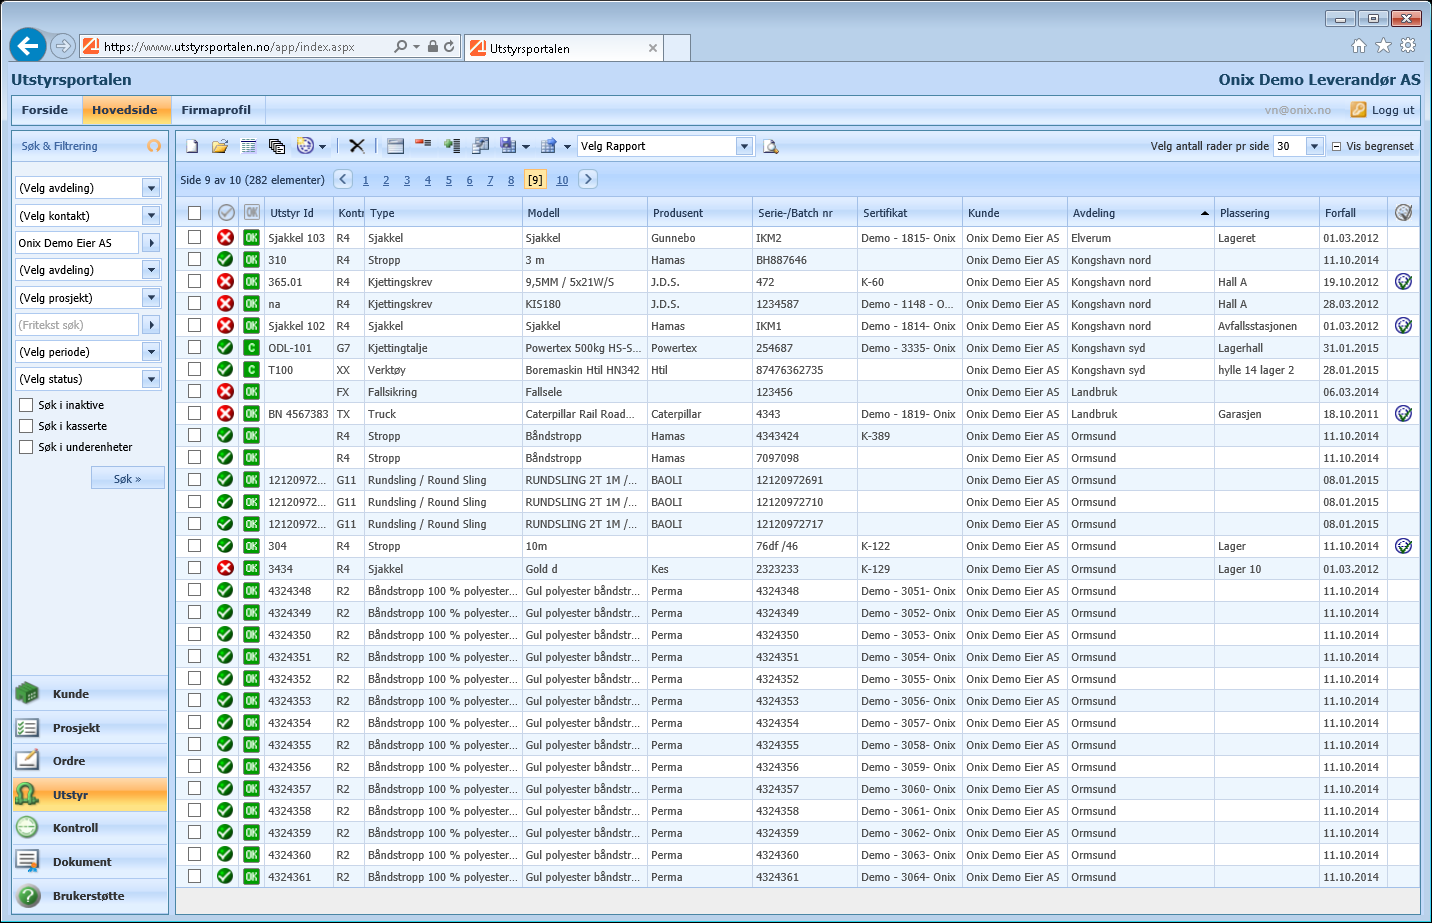This screenshot has height=923, width=1432.
Task: Enable Søk i inaktive checkbox
Action: [x=26, y=405]
